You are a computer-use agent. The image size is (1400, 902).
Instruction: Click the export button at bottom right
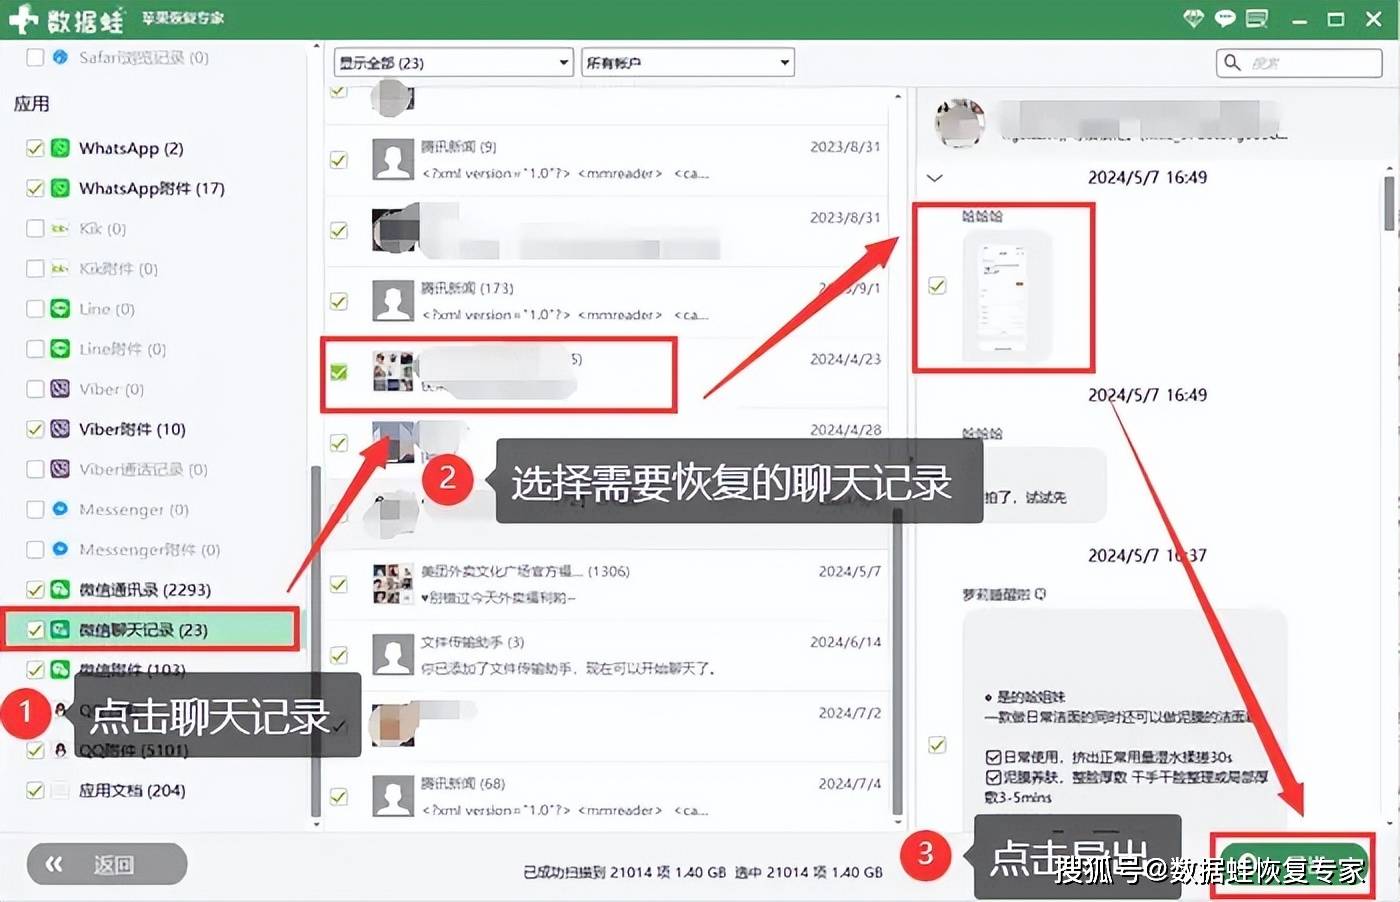point(1295,867)
